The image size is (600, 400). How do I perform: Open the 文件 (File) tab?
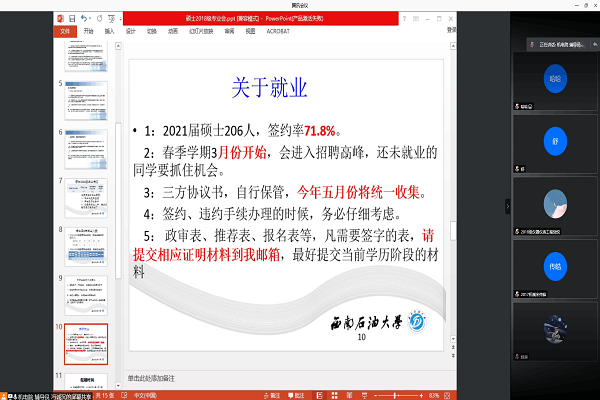point(65,30)
